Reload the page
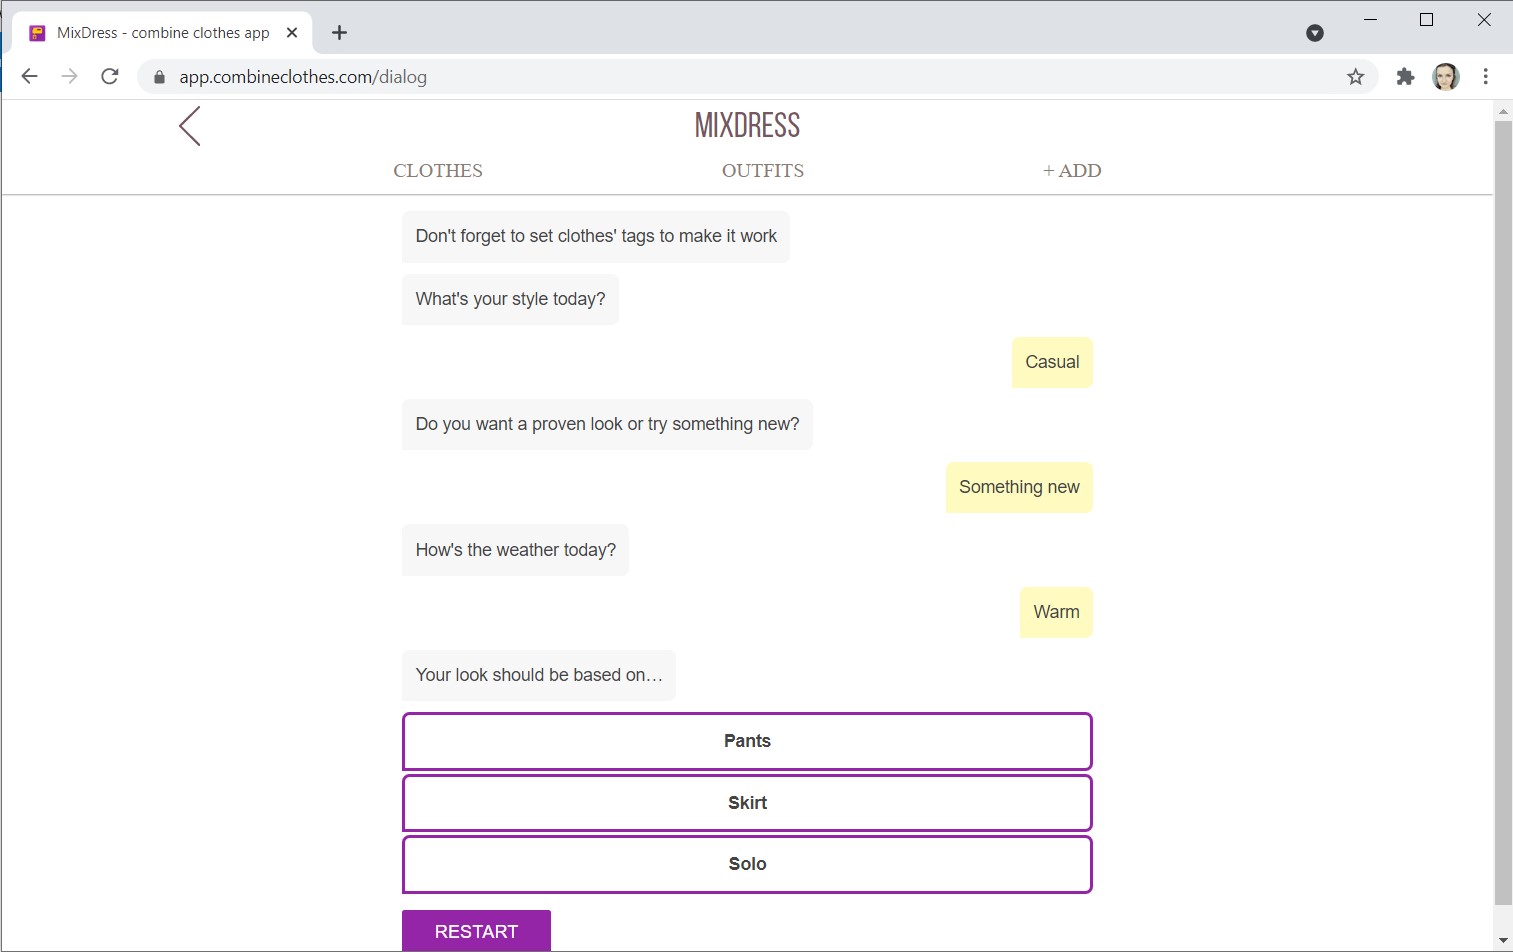This screenshot has width=1513, height=952. click(x=110, y=77)
